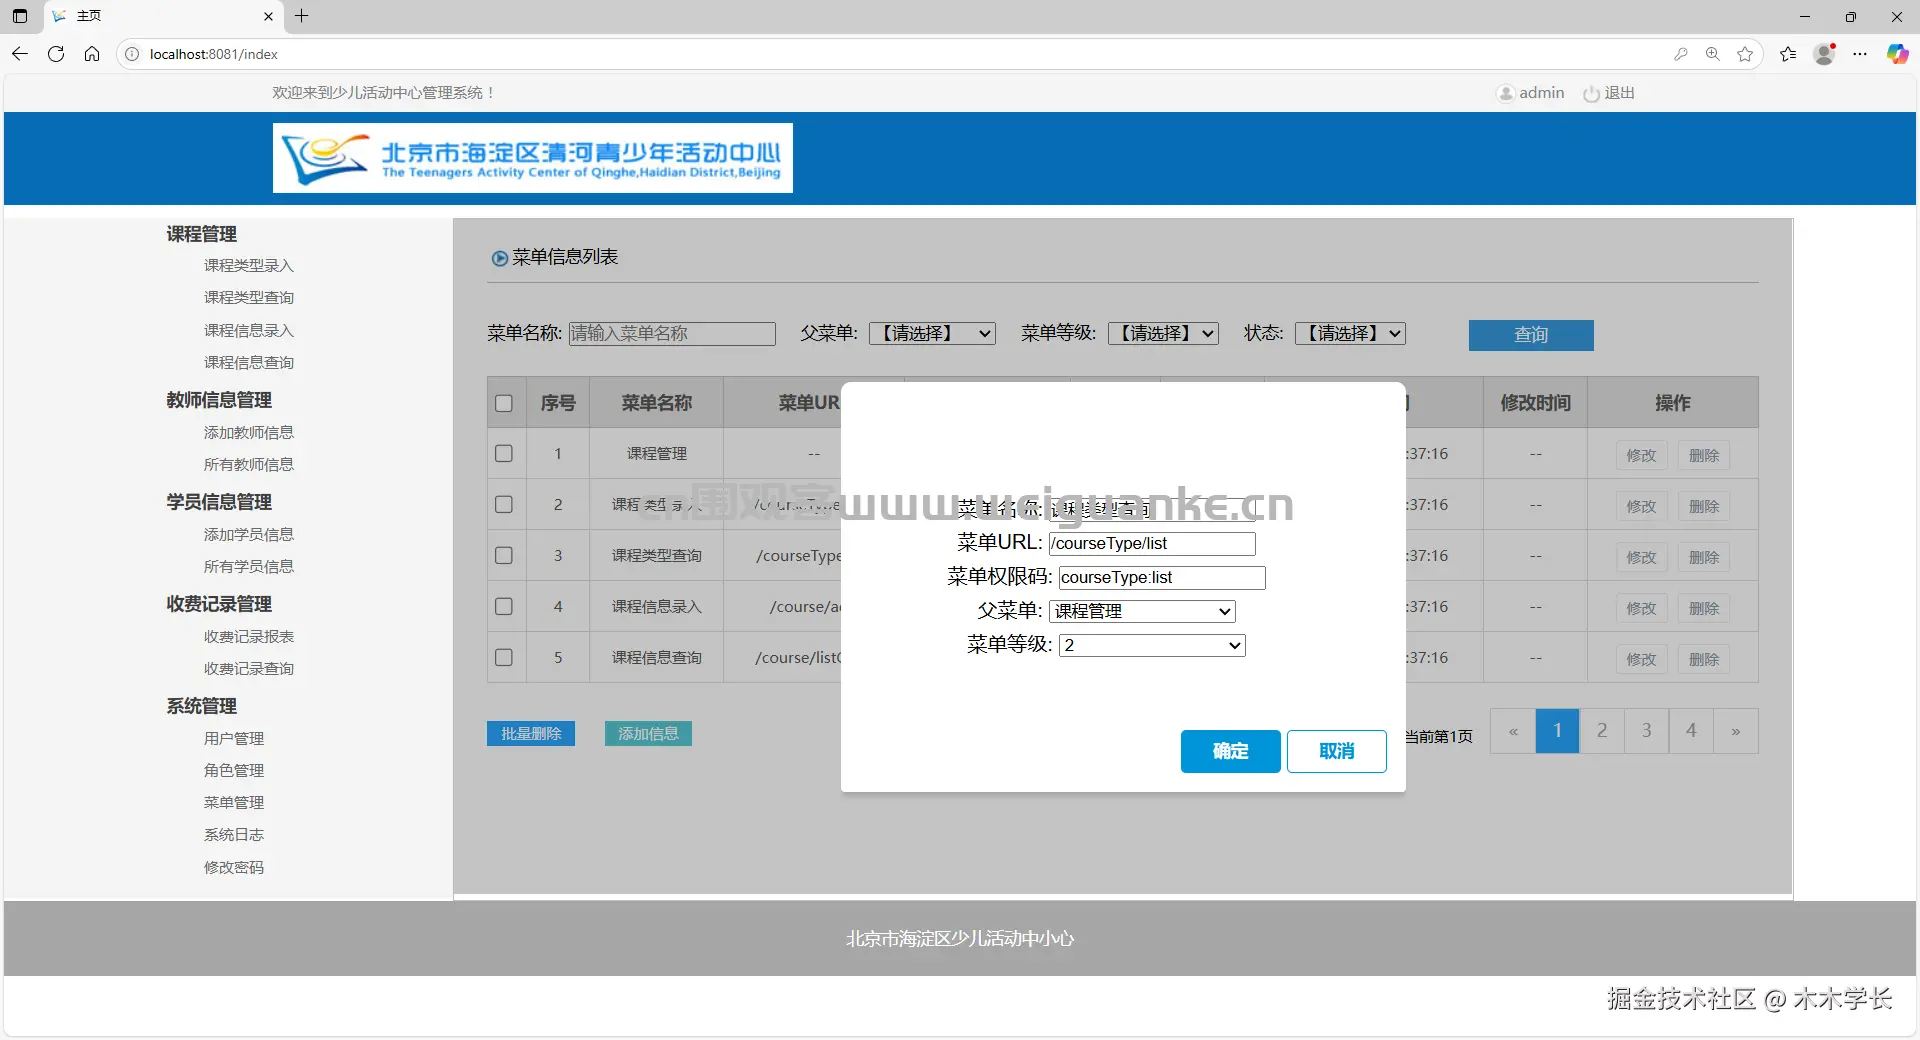Check the box for row 5 课程信息查询
The image size is (1920, 1040).
(504, 657)
